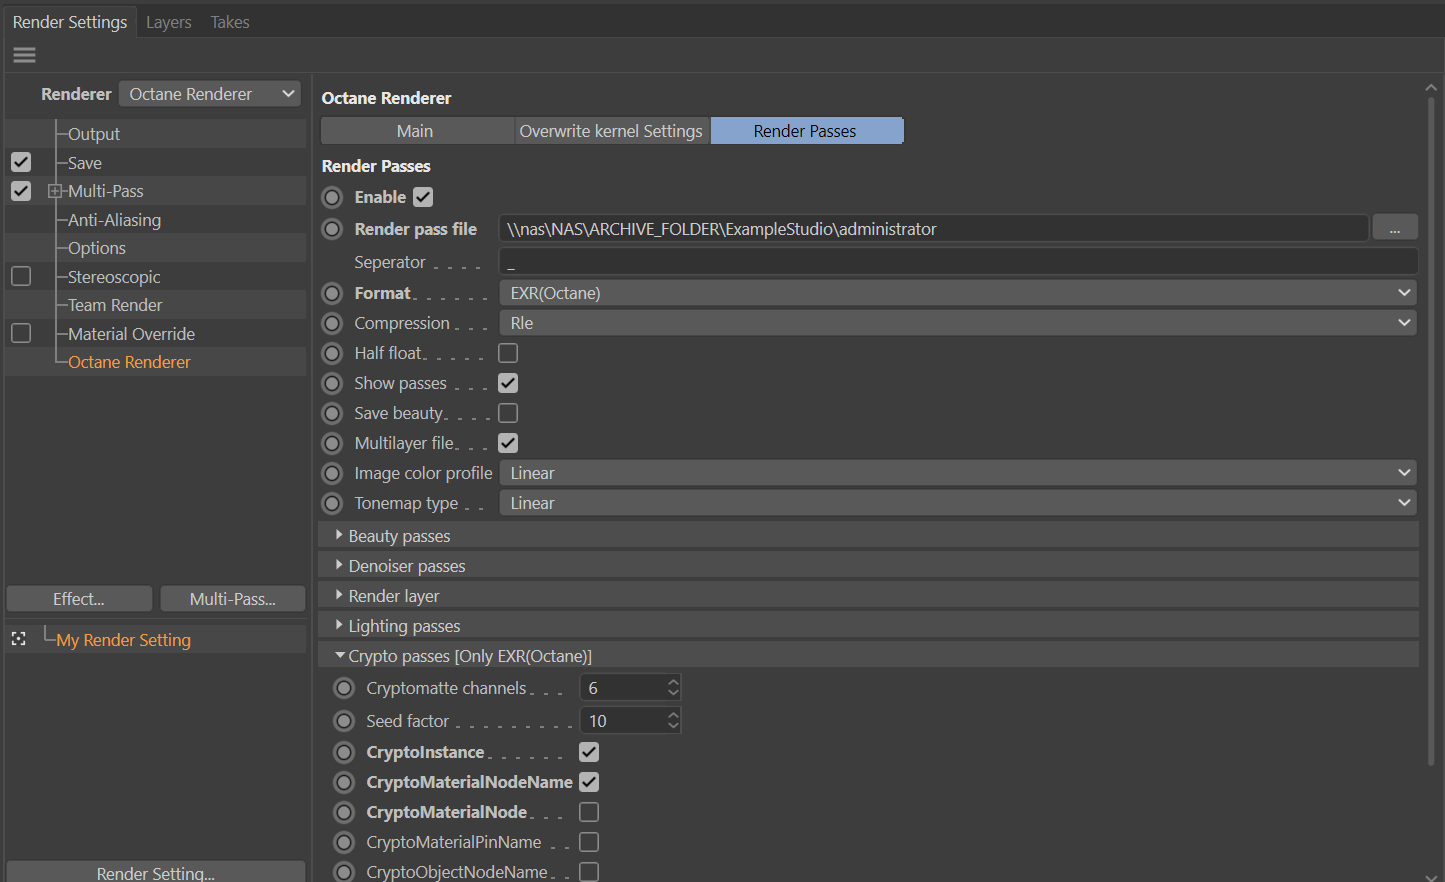Select My Render Setting entry
The height and width of the screenshot is (882, 1445).
coord(123,640)
